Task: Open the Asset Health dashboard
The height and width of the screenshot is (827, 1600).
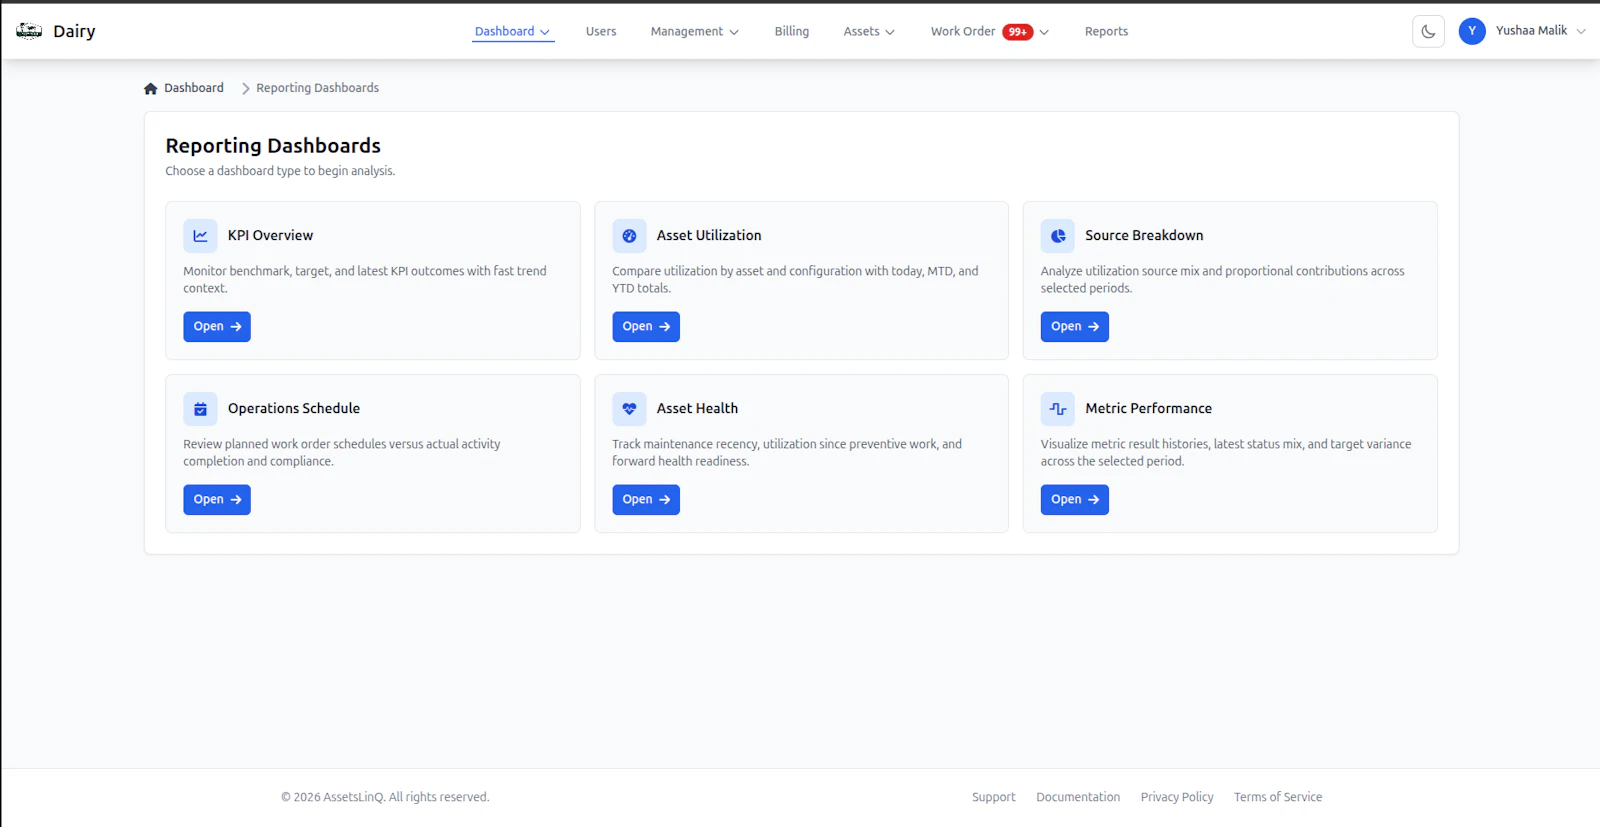Action: point(646,500)
